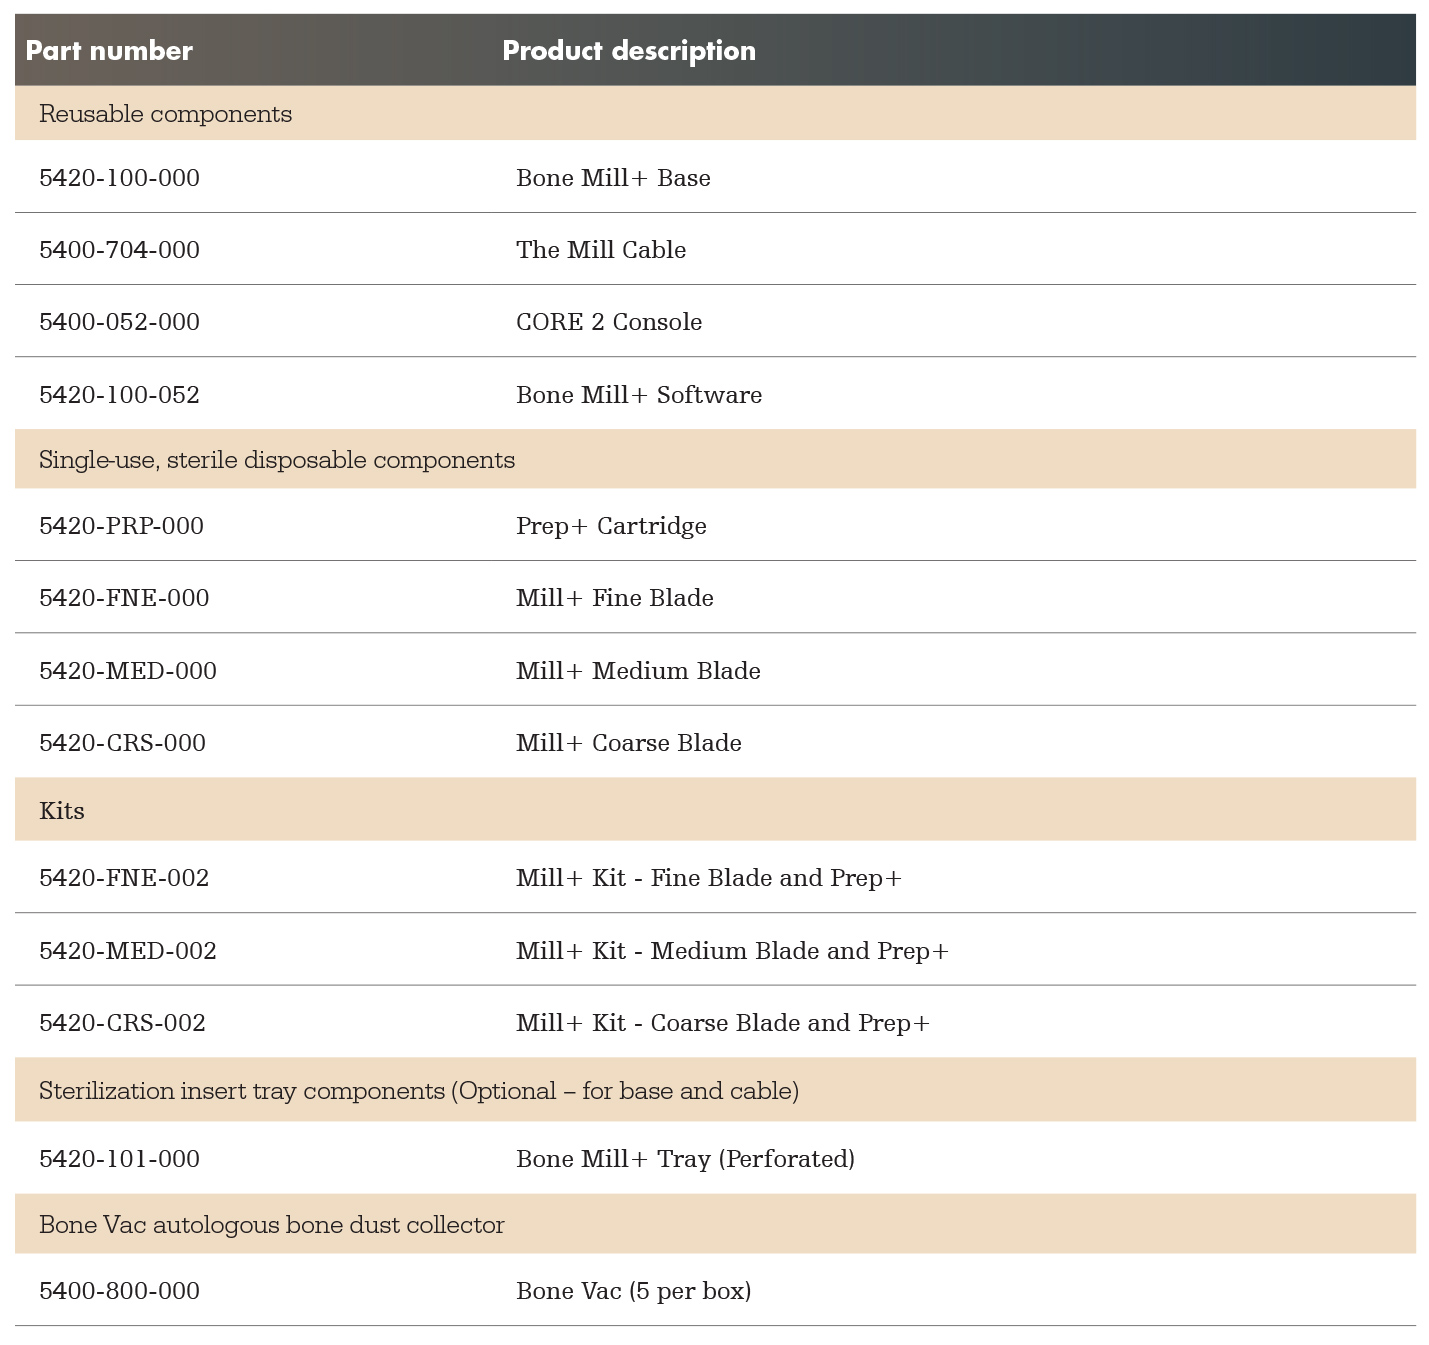Click part number 5420-PRP-000
This screenshot has height=1345, width=1429.
(122, 526)
